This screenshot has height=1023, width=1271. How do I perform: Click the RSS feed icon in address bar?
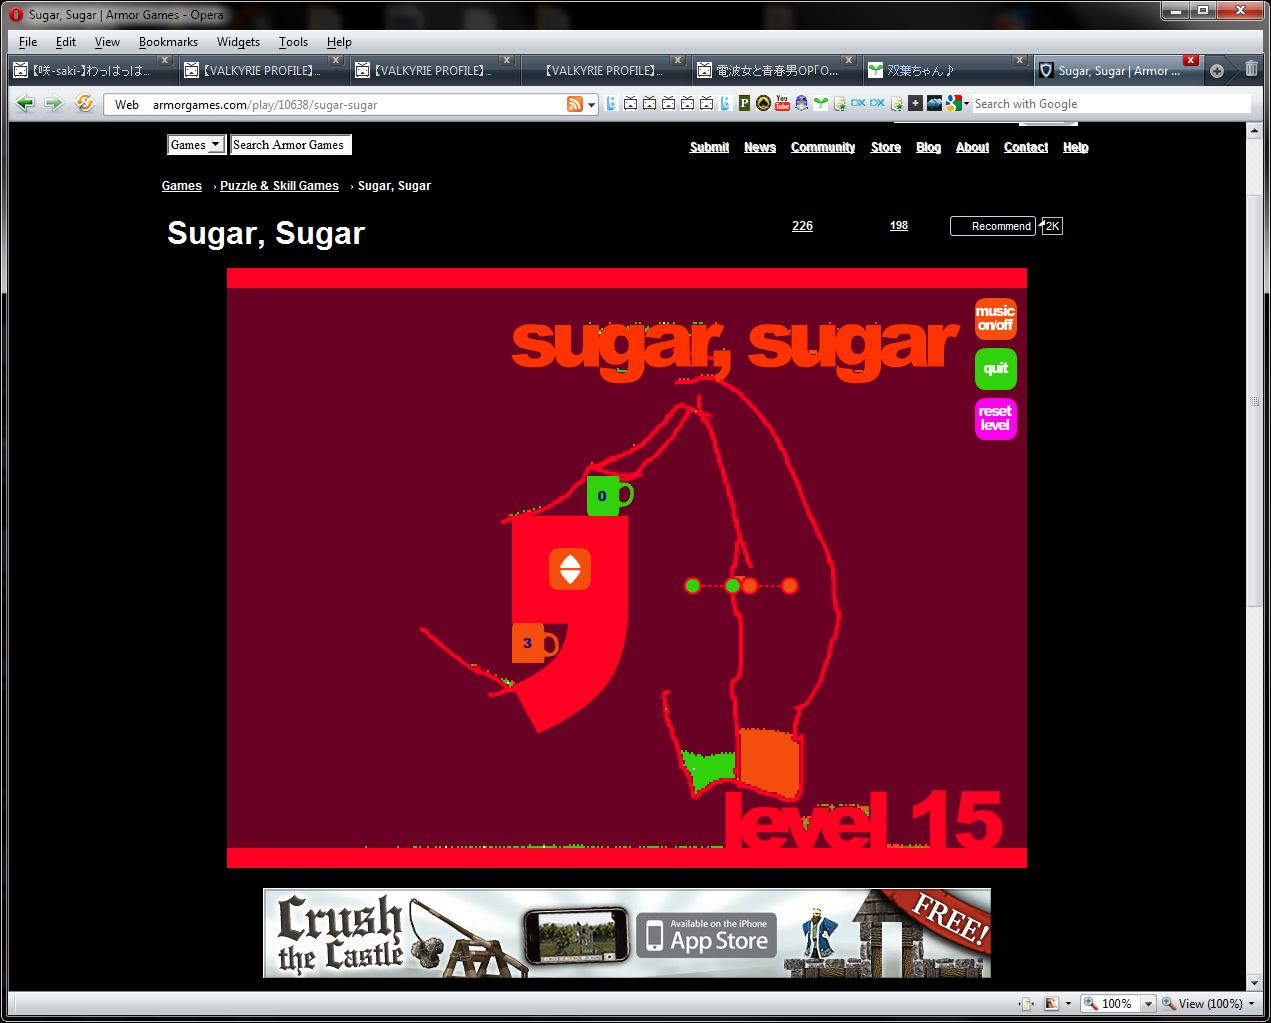575,104
